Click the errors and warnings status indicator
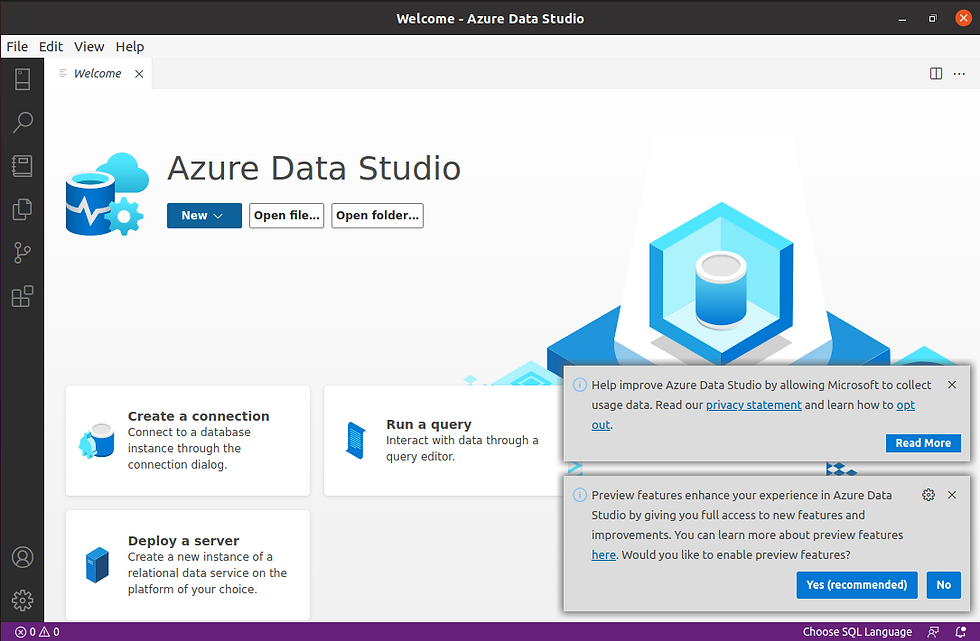The height and width of the screenshot is (641, 980). [38, 632]
